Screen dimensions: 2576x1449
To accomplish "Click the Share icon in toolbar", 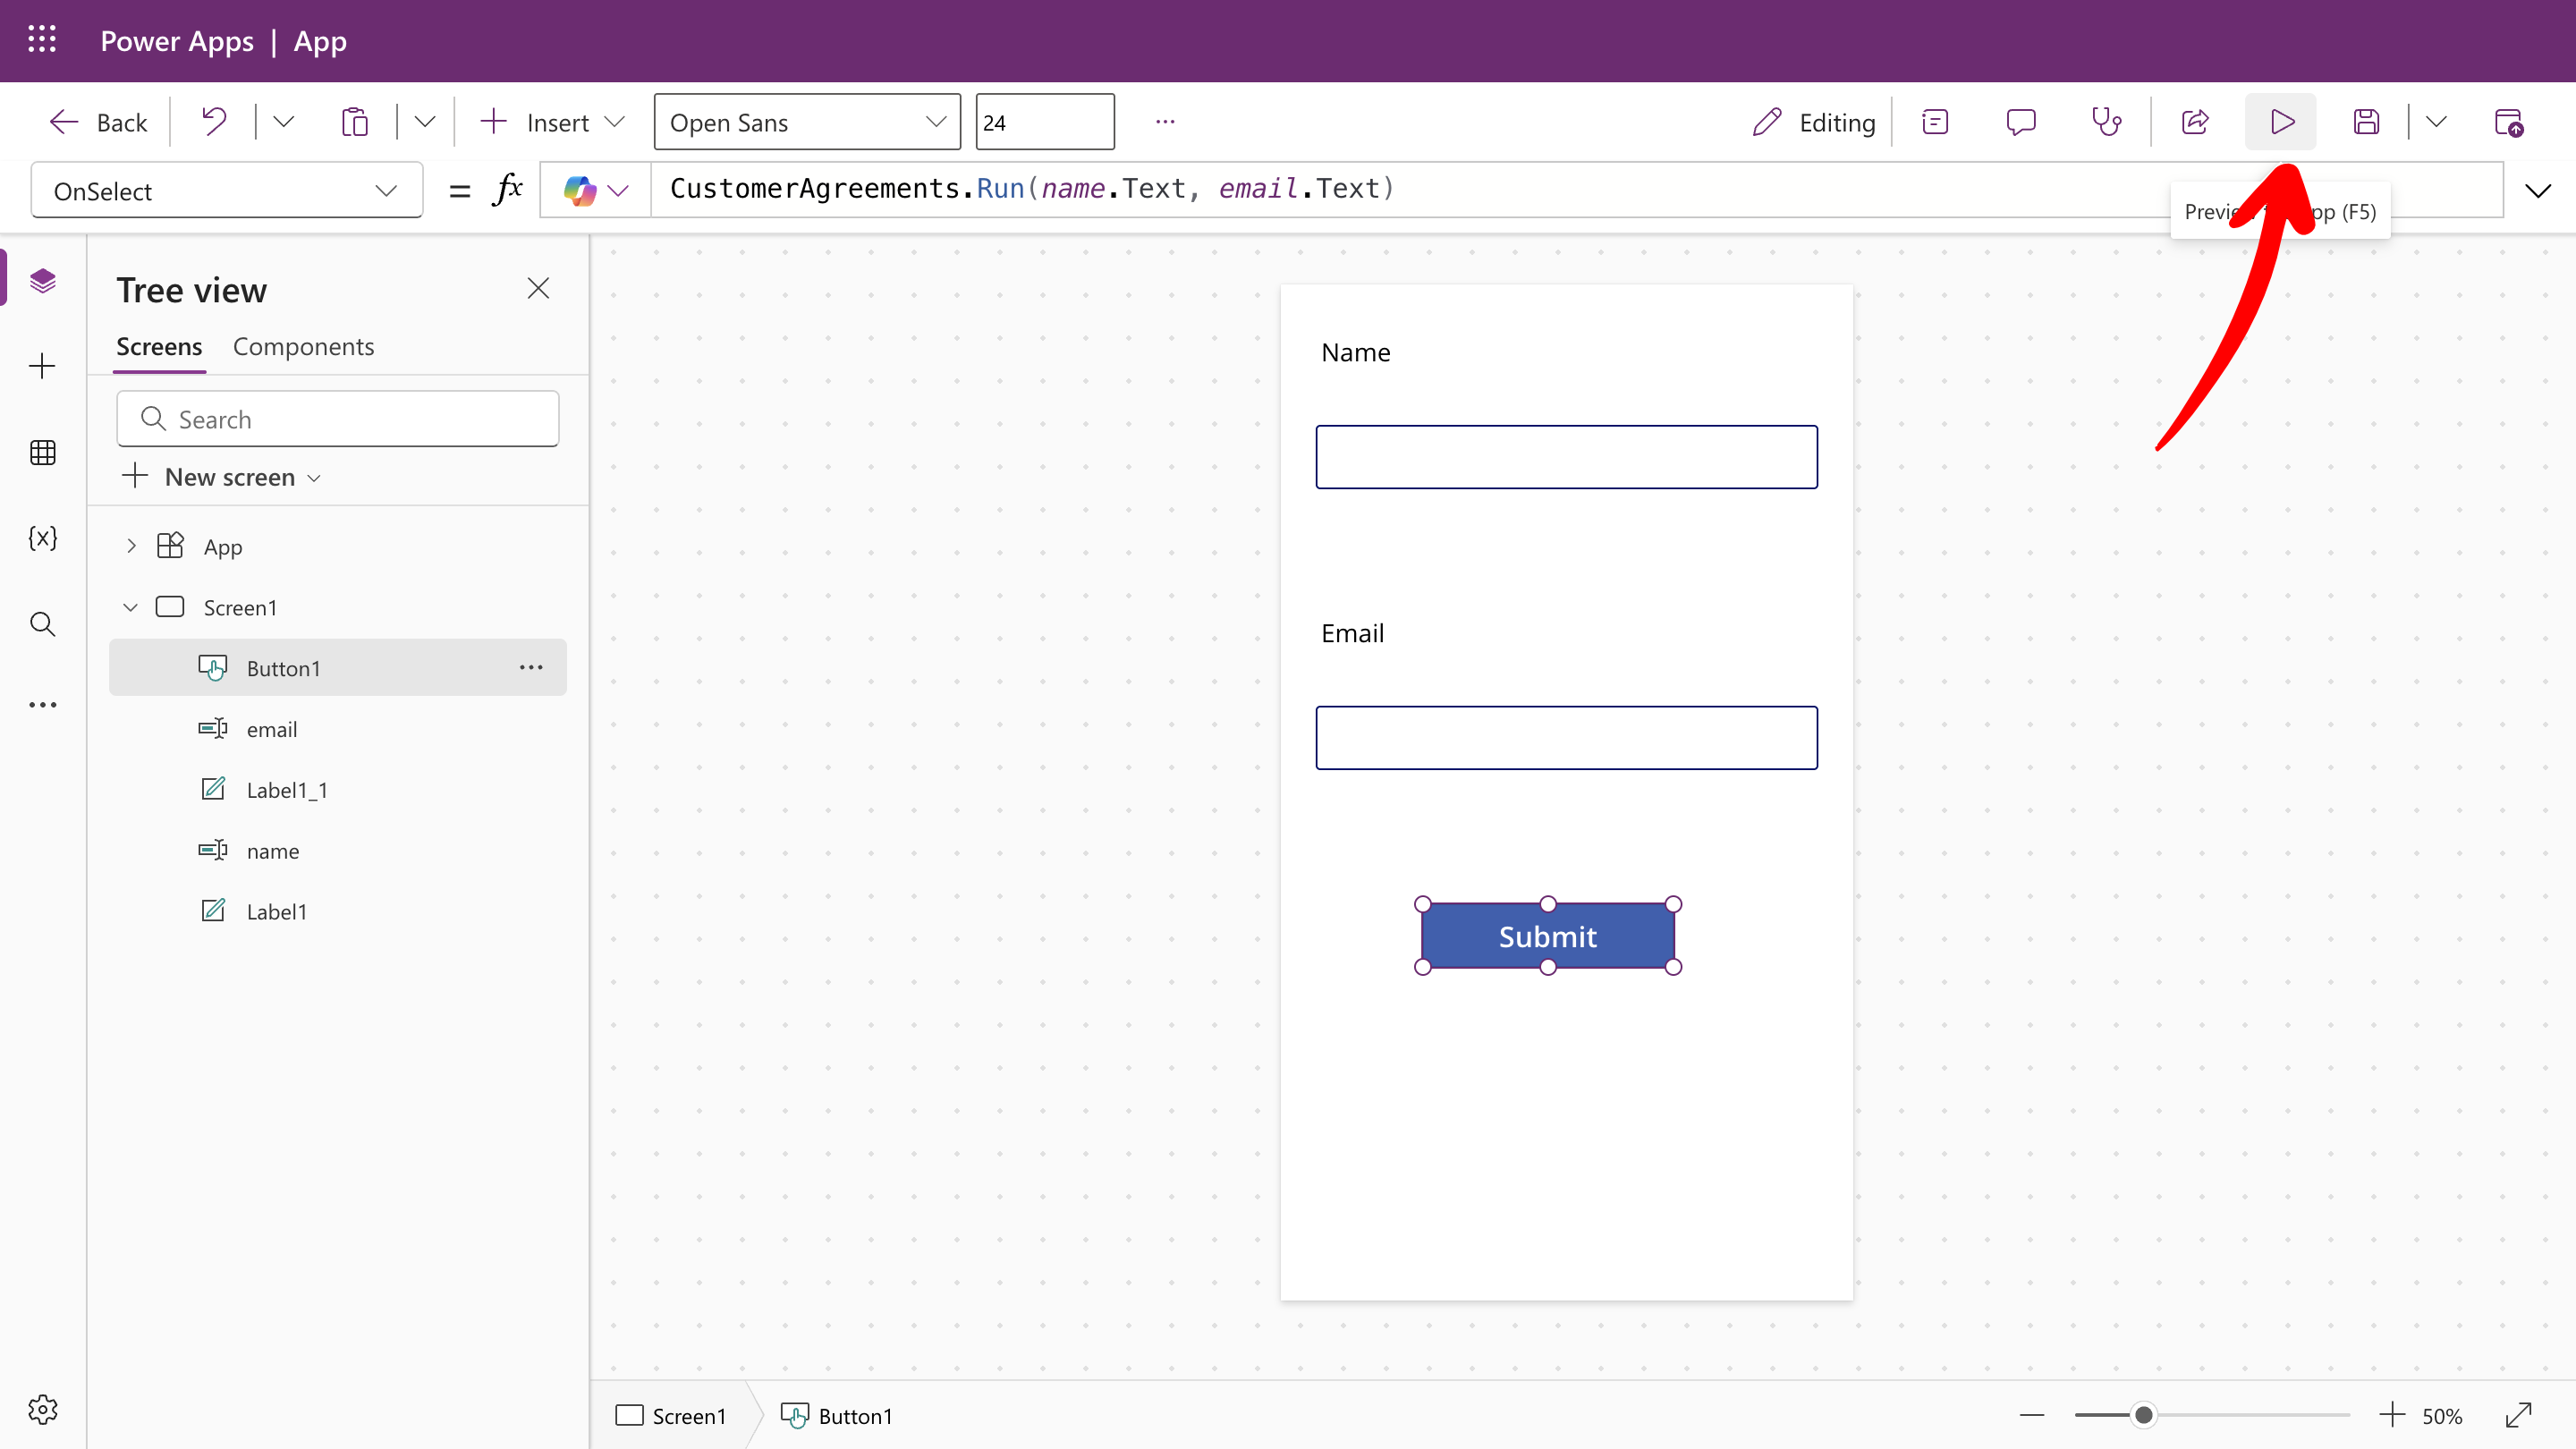I will point(2194,122).
